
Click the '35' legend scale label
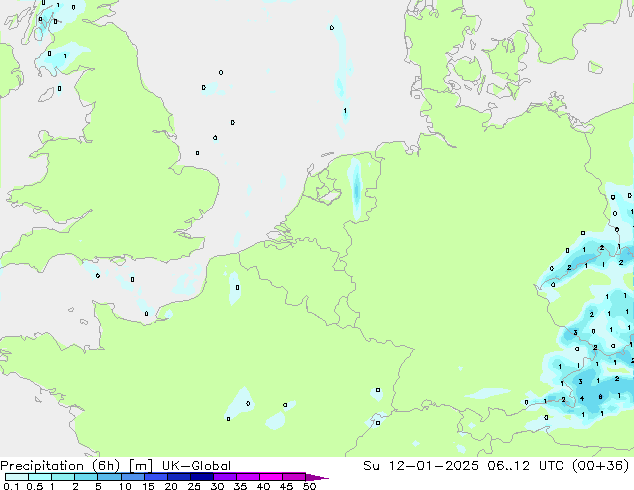pos(240,486)
